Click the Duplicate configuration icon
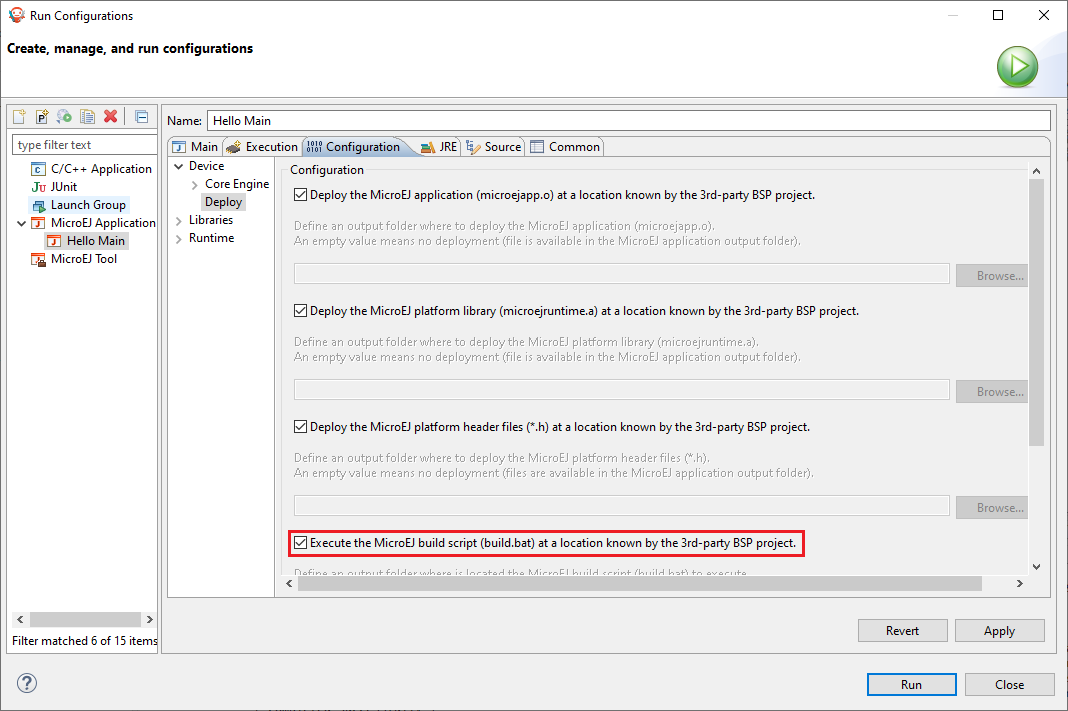Viewport: 1068px width, 711px height. [88, 117]
